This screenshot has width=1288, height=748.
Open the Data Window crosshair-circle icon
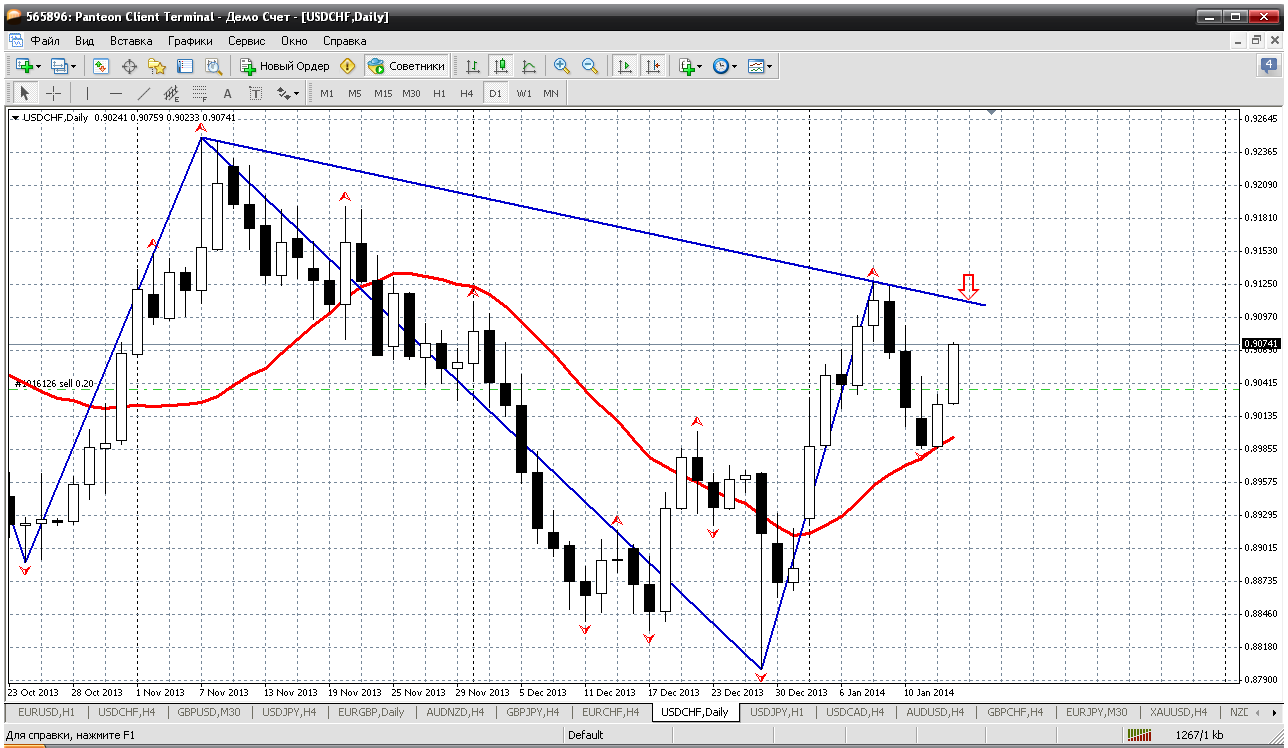point(129,66)
